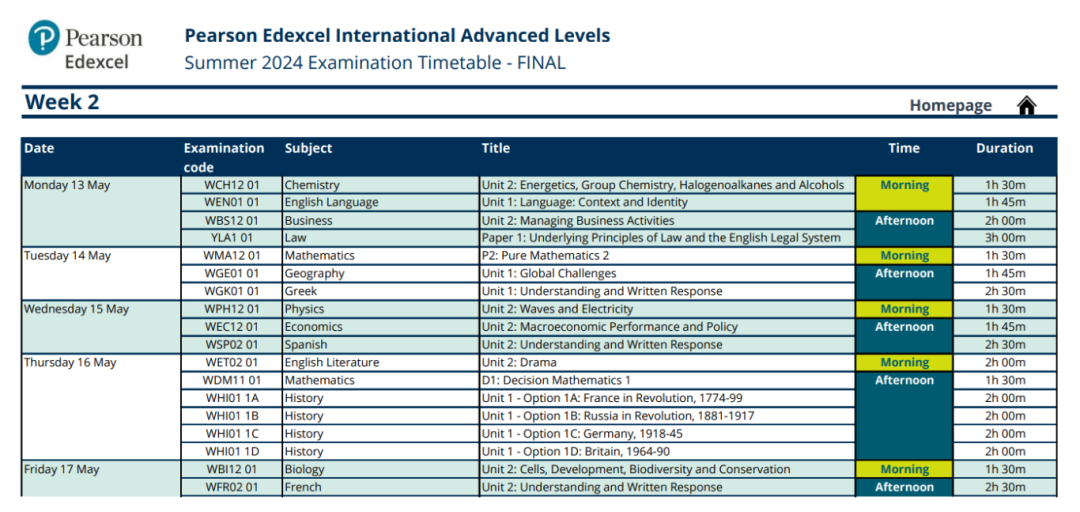The width and height of the screenshot is (1080, 512).
Task: Select exam code WDM11 01
Action: click(x=231, y=380)
